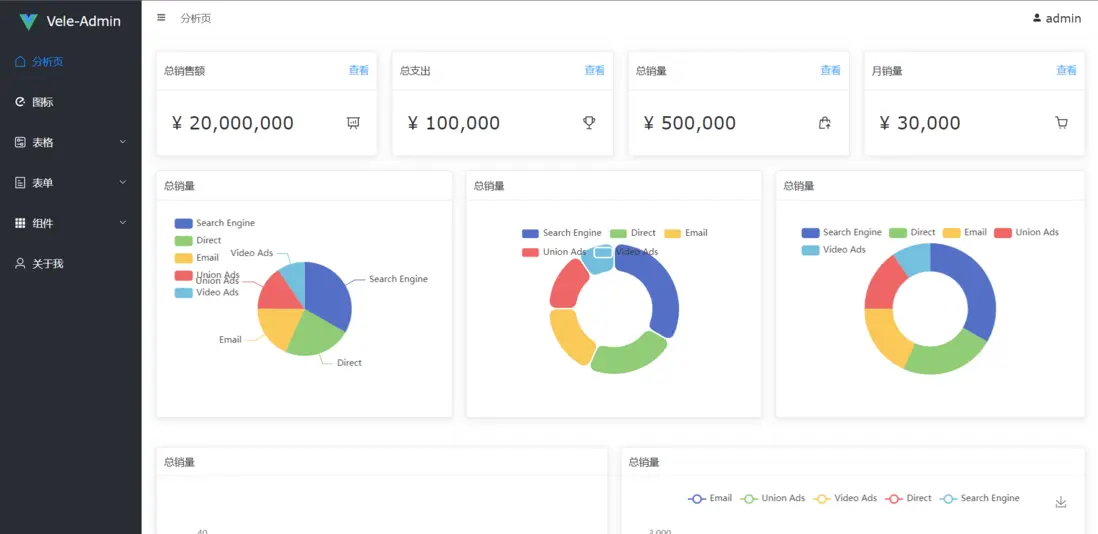Toggle Email legend in rounded donut chart
Viewport: 1098px width, 534px height.
click(686, 233)
